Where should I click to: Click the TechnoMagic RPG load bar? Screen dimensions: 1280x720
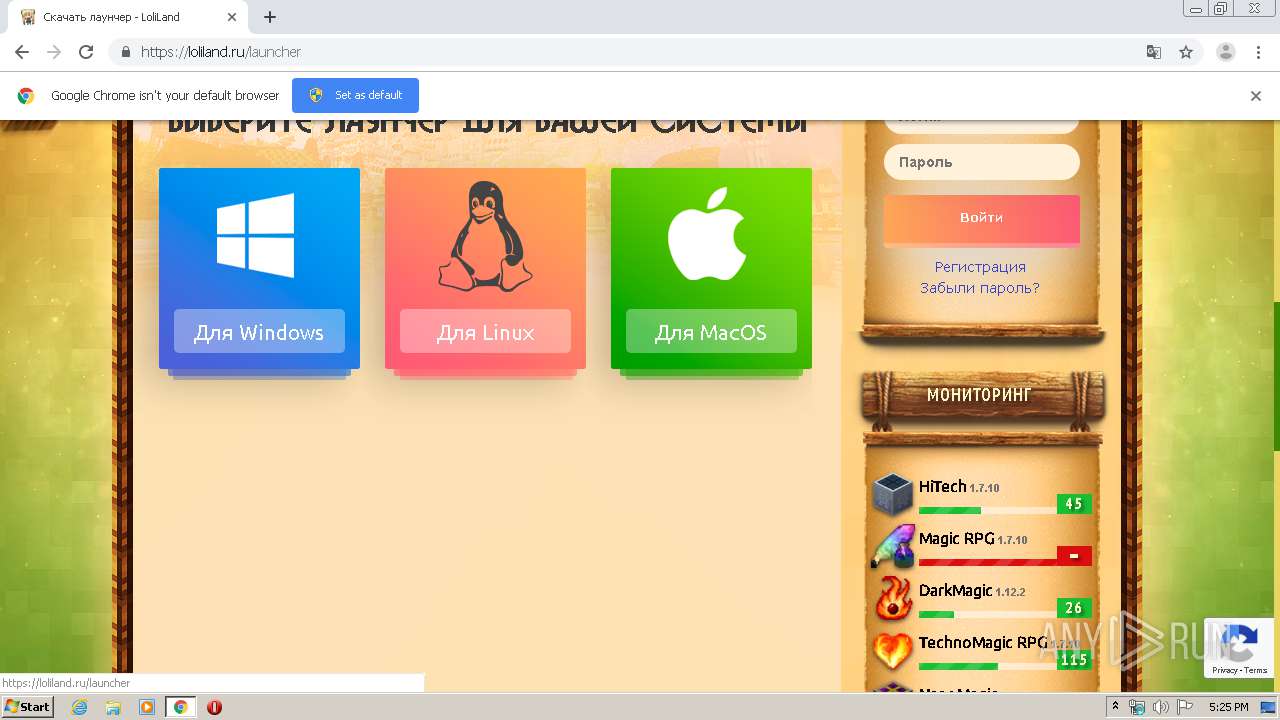click(988, 666)
